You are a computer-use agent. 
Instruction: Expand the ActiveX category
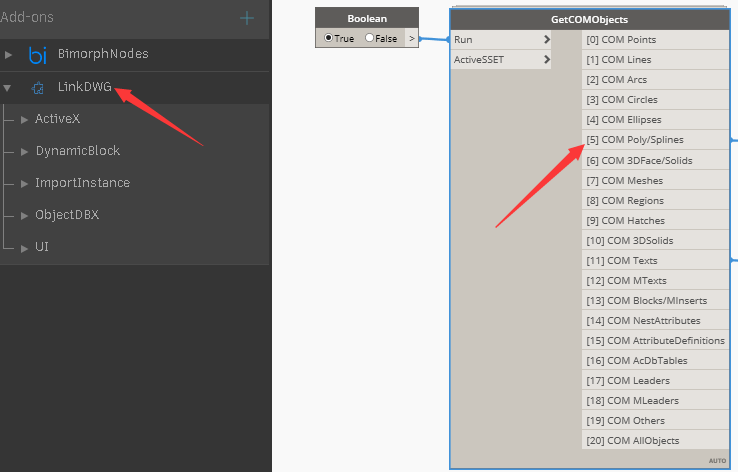click(24, 120)
